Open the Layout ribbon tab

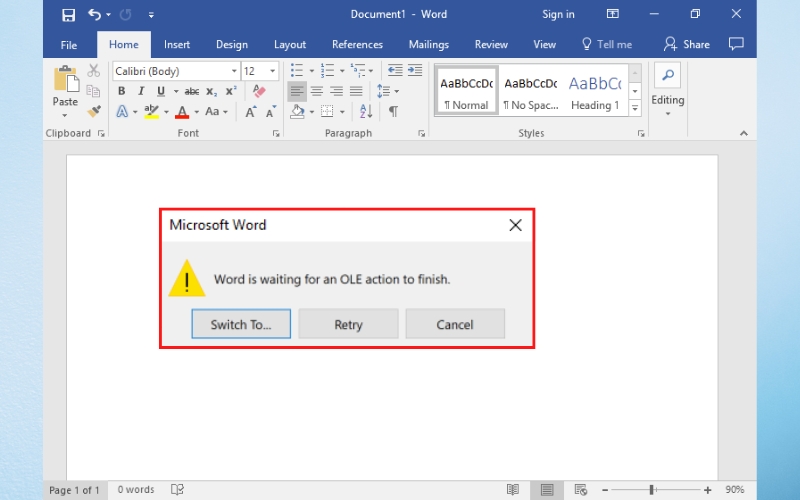click(x=290, y=44)
